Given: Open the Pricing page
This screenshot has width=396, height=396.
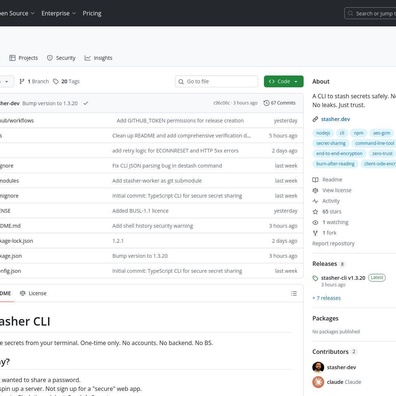Looking at the screenshot, I should (92, 13).
